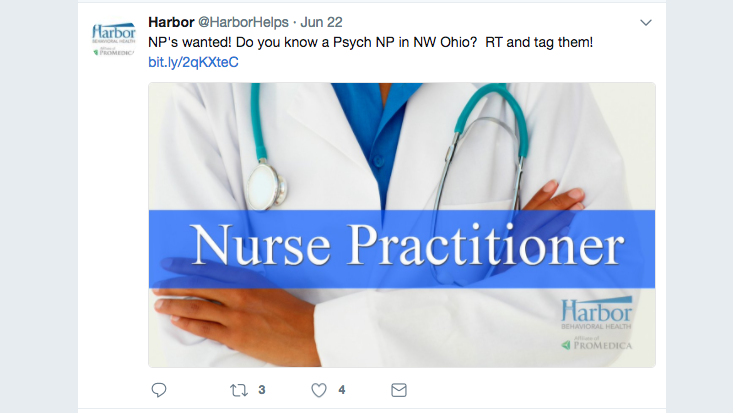This screenshot has height=413, width=733.
Task: View the Nurse Practitioner photo attachment
Action: point(402,225)
